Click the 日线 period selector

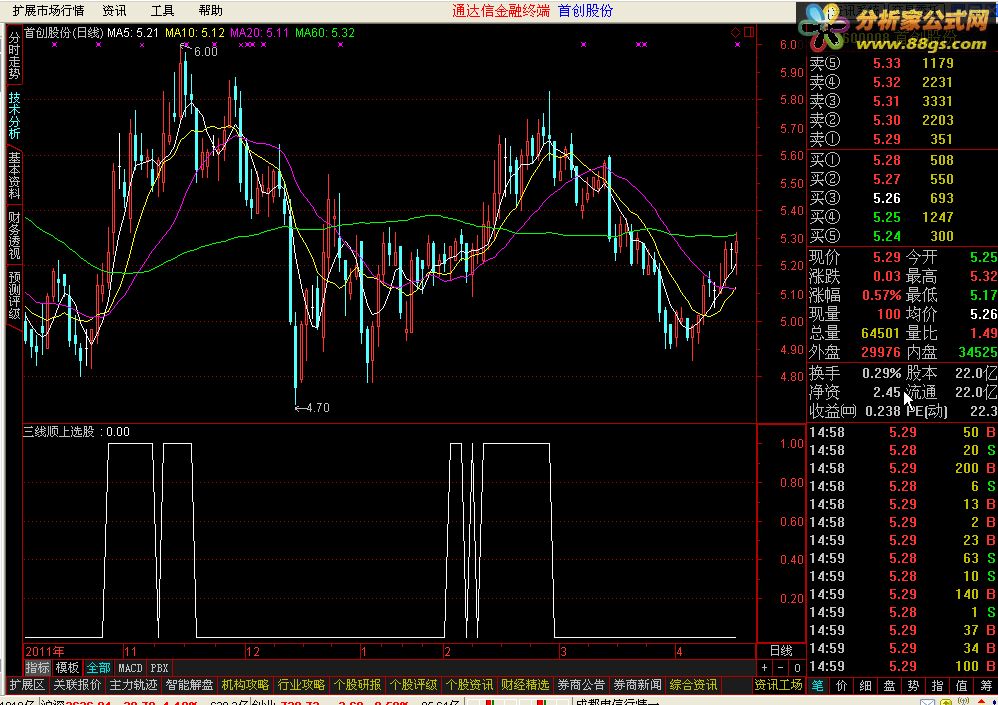click(x=781, y=651)
